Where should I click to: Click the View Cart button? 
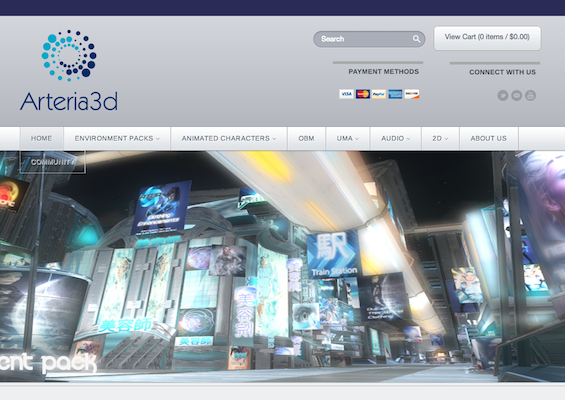487,37
